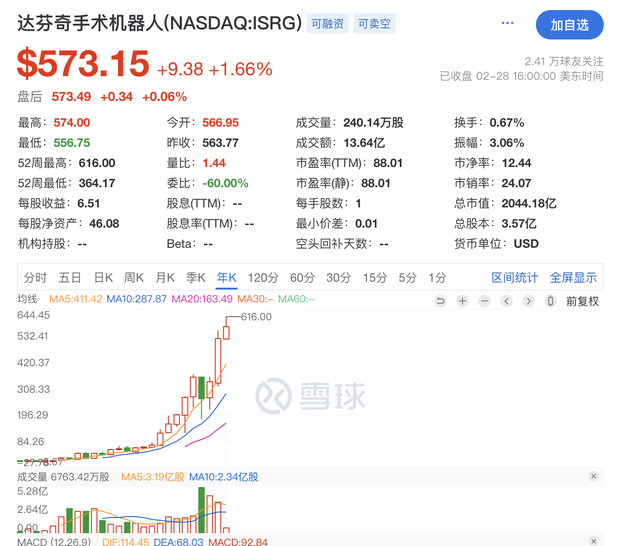
Task: Click the 换手 value 0.67%
Action: click(x=507, y=123)
